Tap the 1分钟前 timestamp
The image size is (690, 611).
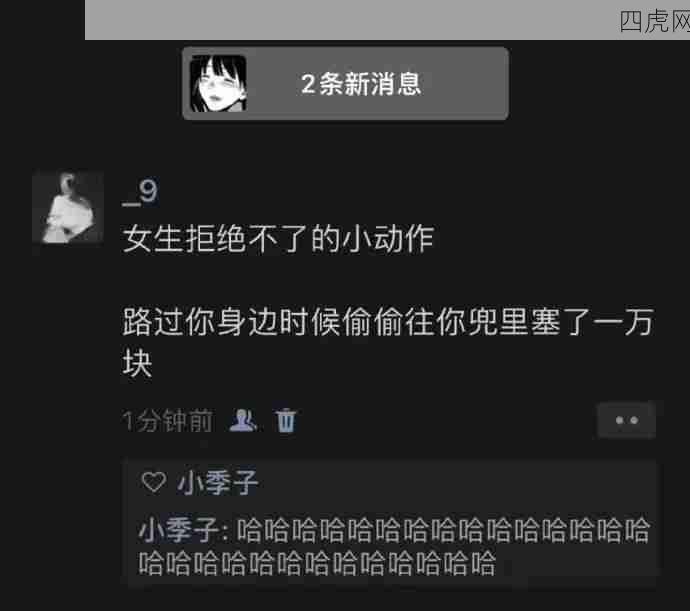168,421
